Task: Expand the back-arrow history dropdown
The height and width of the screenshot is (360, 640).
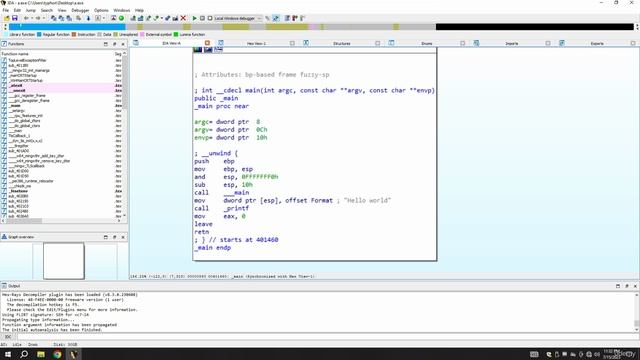Action: pos(31,18)
